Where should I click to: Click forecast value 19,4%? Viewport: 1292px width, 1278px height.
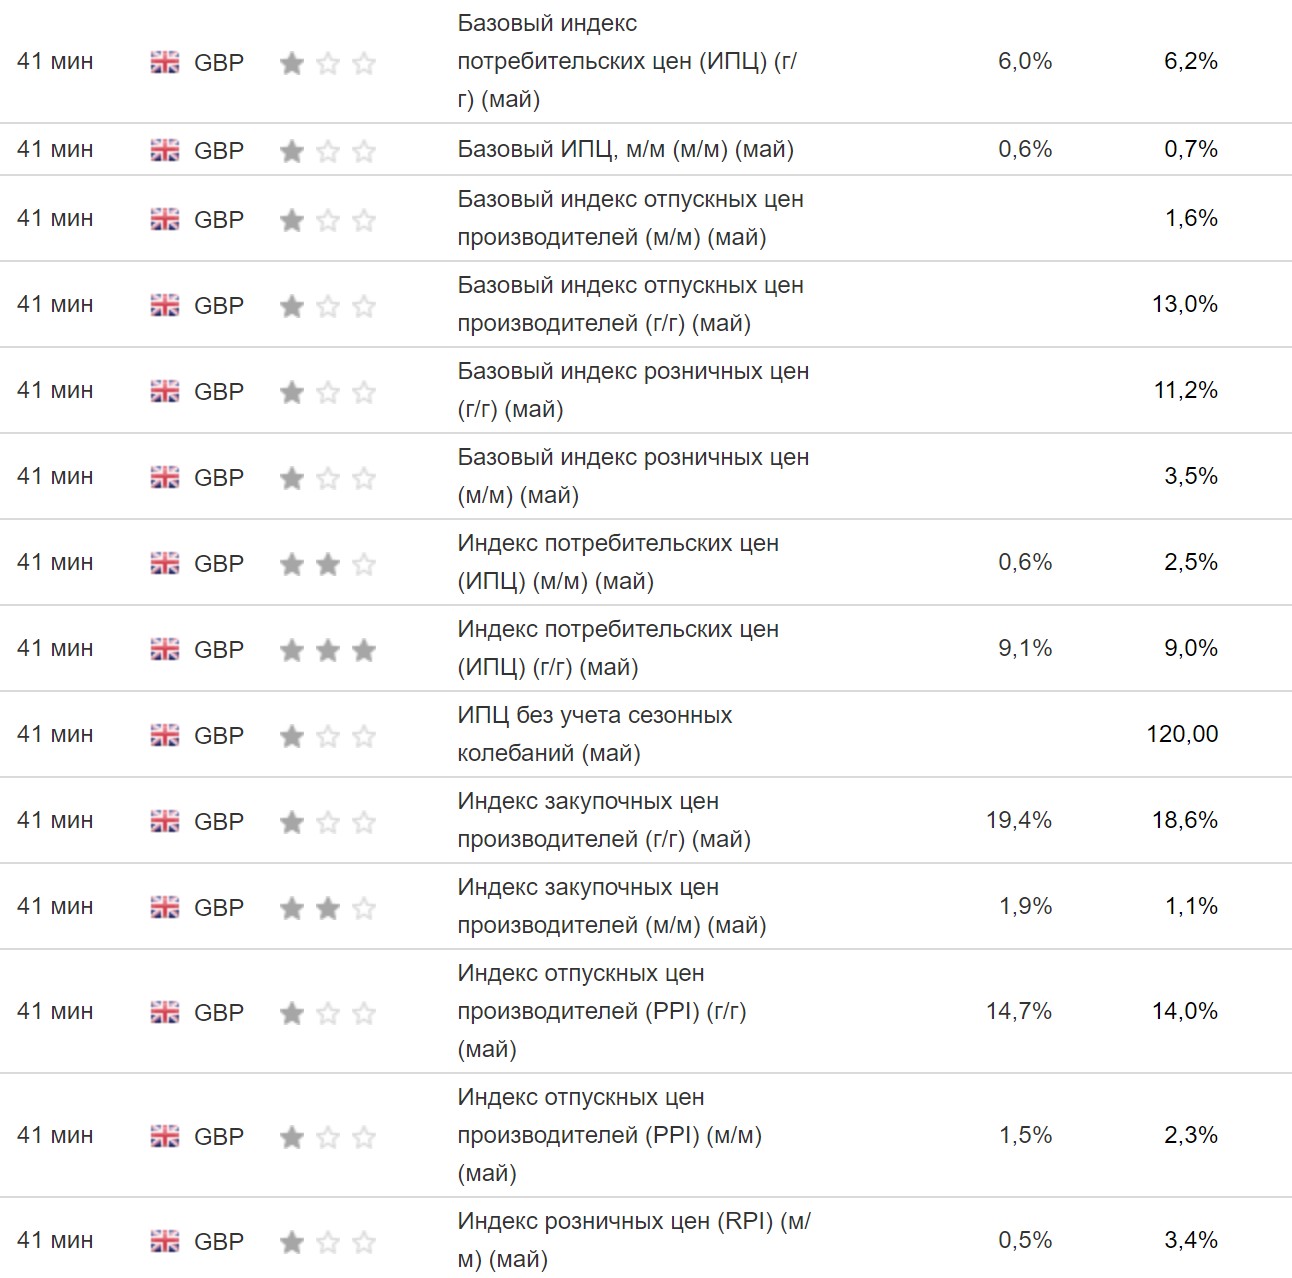(1018, 820)
